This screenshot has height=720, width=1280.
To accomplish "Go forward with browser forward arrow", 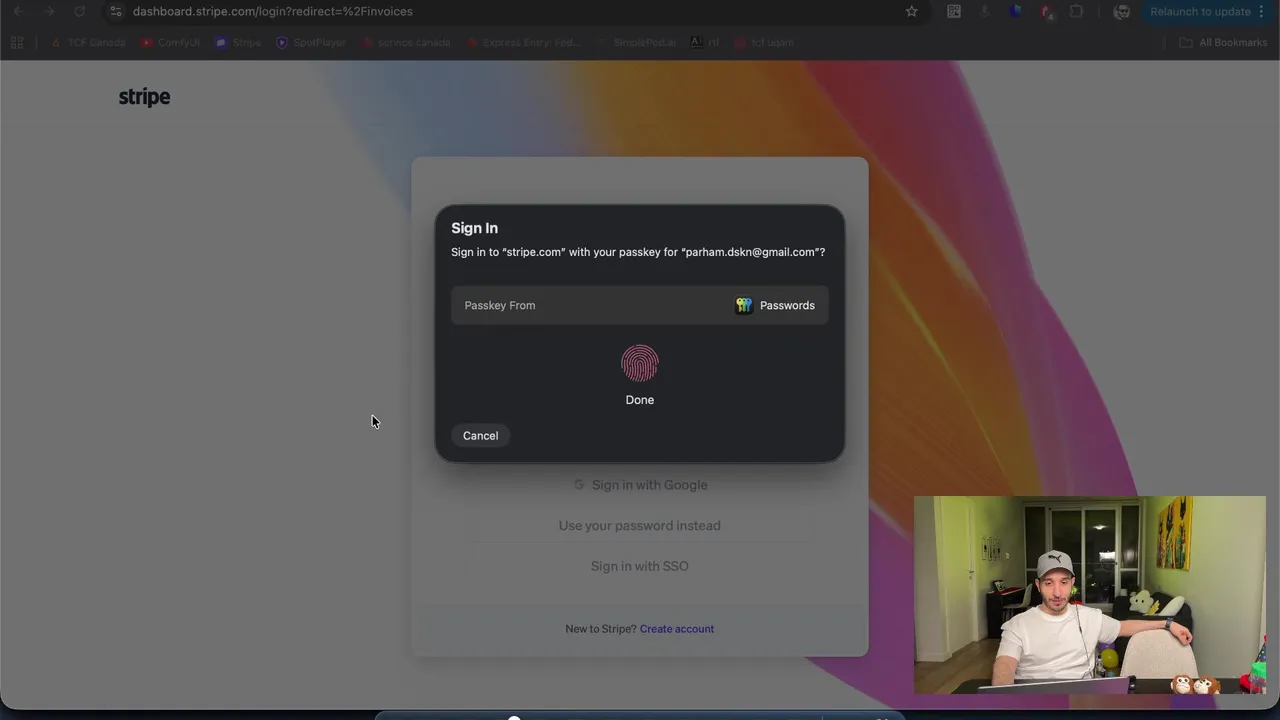I will point(49,12).
